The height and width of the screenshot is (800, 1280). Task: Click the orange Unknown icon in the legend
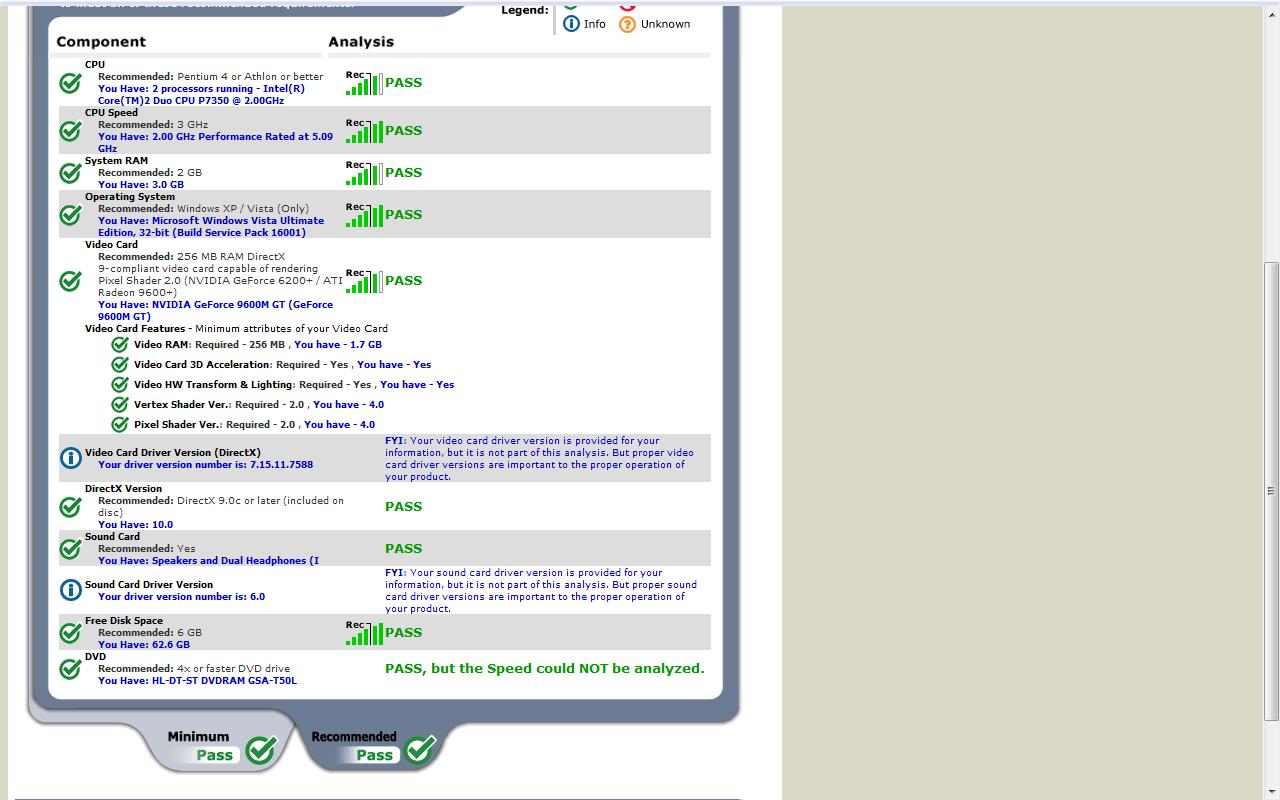(627, 24)
